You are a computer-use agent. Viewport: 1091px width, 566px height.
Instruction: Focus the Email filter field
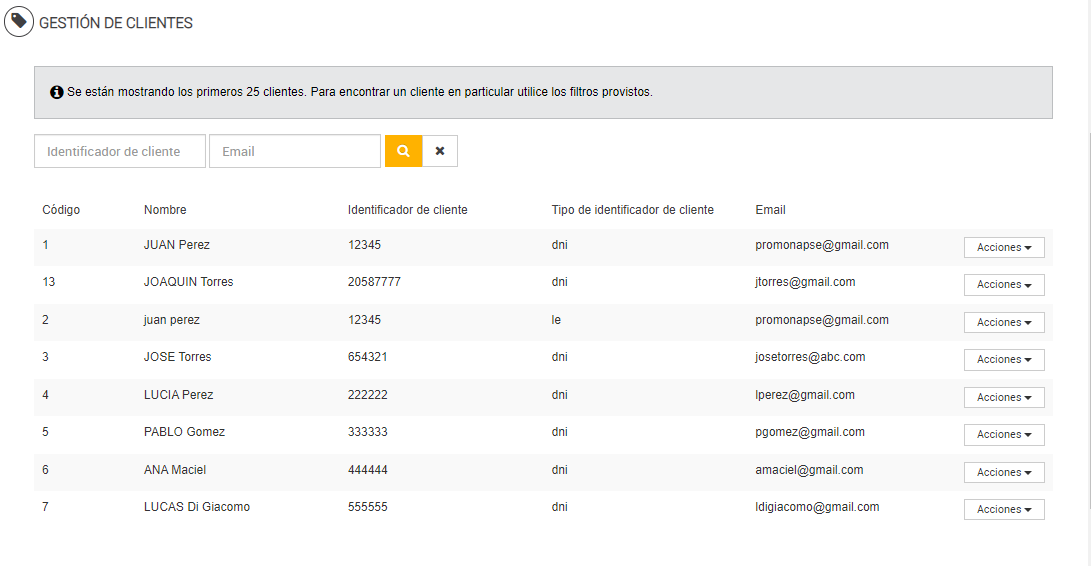click(295, 151)
